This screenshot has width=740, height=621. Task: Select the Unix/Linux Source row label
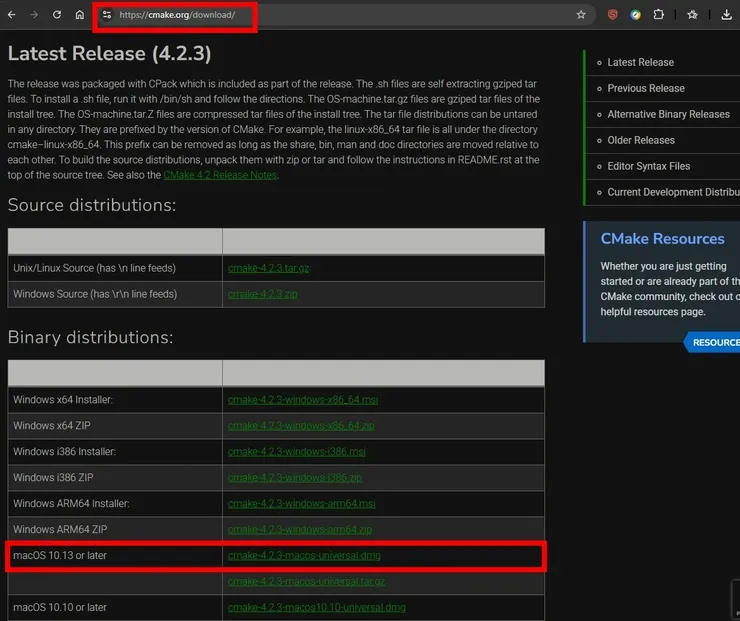tap(94, 268)
